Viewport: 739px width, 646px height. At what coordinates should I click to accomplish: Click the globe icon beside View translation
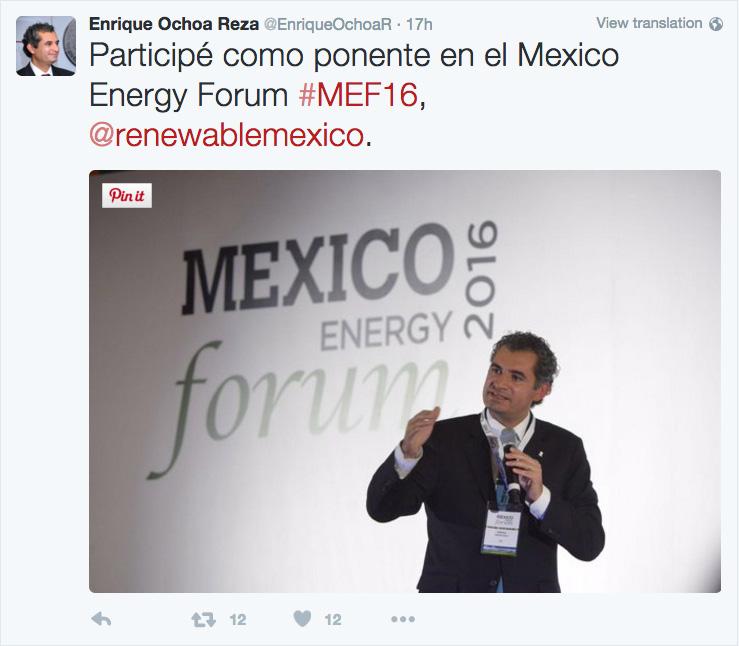click(x=716, y=24)
